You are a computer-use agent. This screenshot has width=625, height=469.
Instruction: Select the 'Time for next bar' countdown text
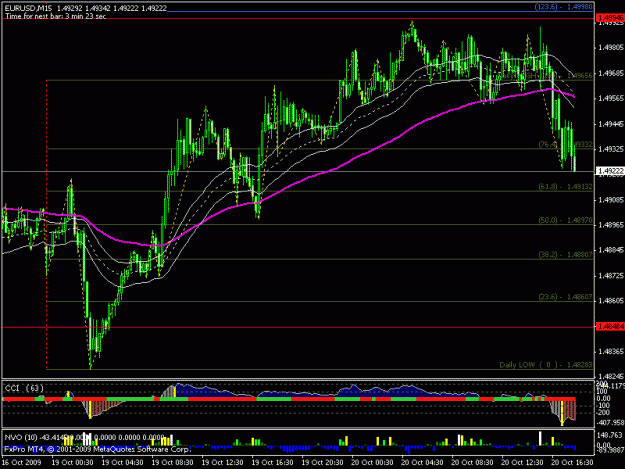pyautogui.click(x=55, y=16)
